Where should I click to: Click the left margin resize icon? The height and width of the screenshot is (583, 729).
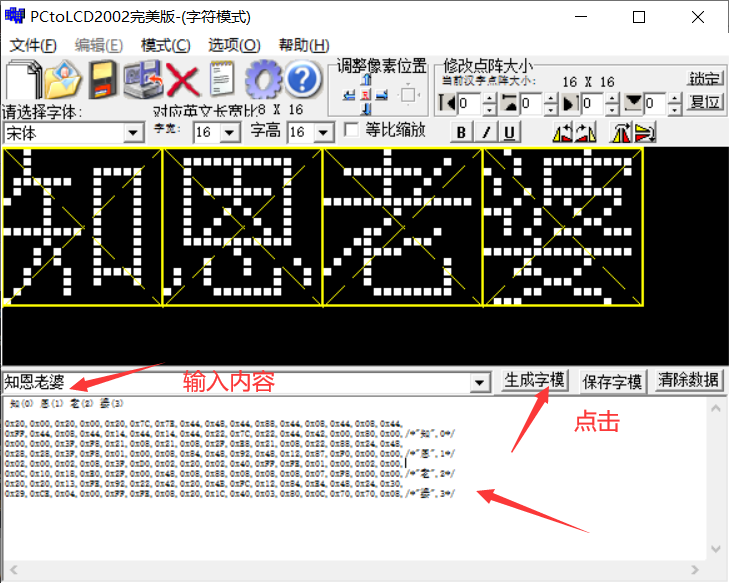447,103
